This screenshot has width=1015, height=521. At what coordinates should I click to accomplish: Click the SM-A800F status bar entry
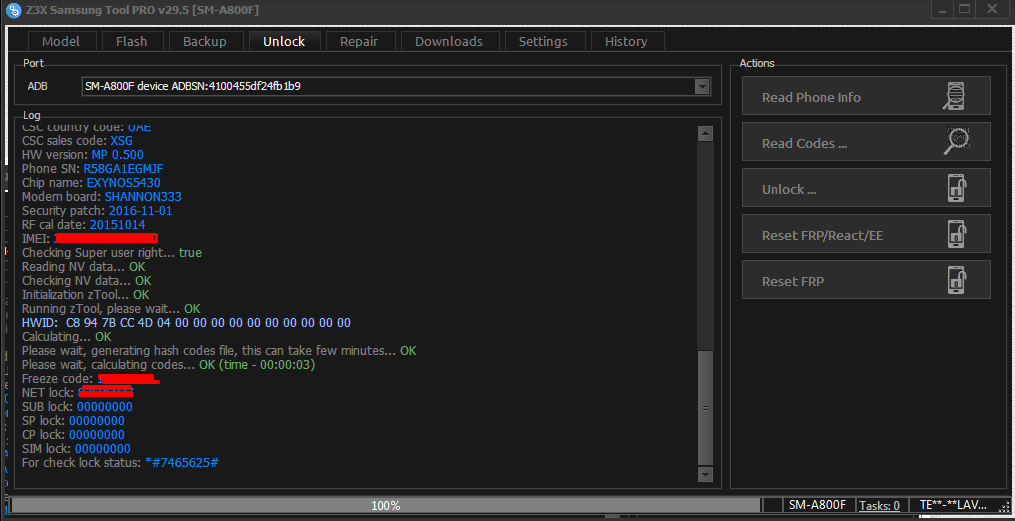[819, 505]
